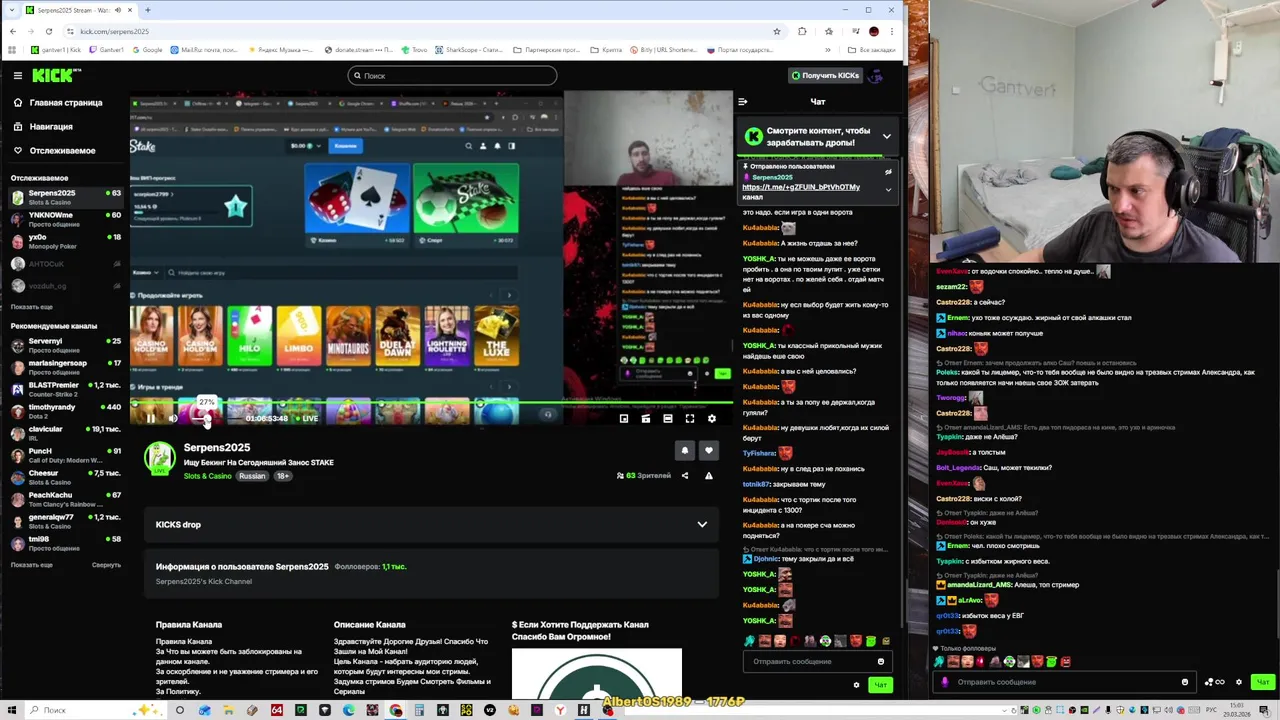Open Trovo bookmark
The width and height of the screenshot is (1280, 720).
click(414, 49)
